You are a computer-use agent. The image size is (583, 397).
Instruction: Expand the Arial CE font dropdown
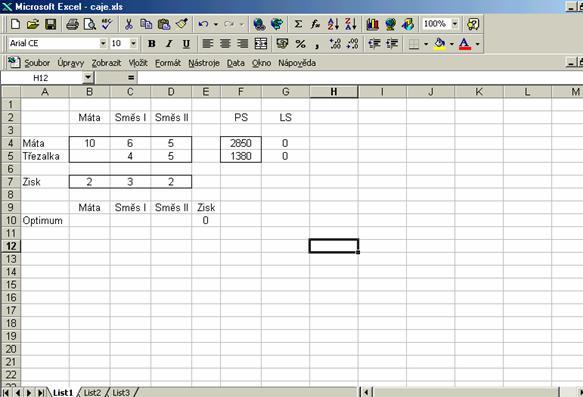point(103,43)
